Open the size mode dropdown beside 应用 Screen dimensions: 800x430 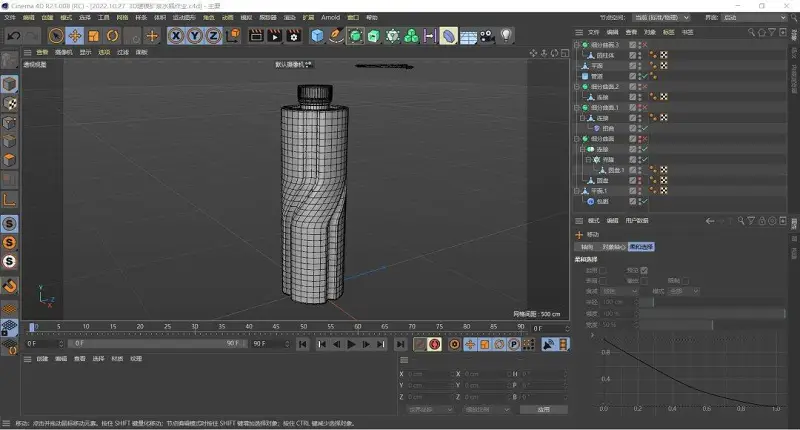pos(487,410)
